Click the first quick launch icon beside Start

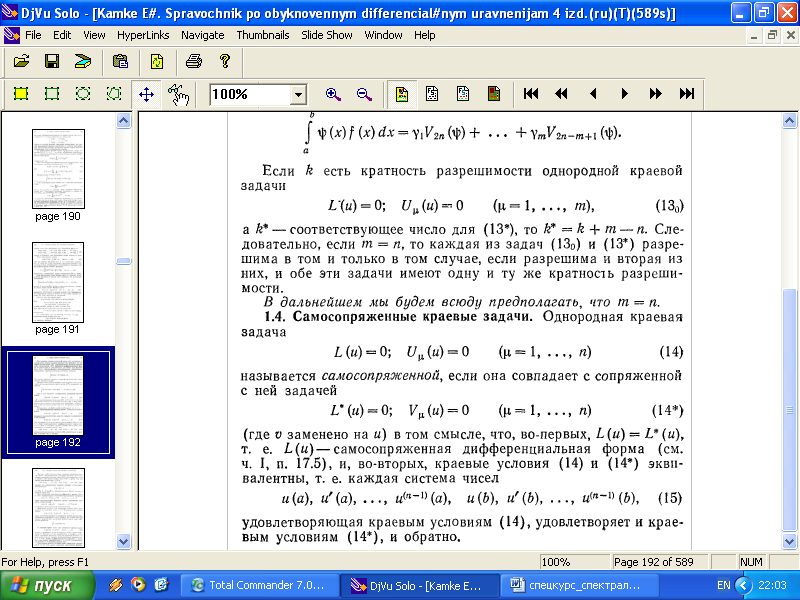click(x=115, y=585)
